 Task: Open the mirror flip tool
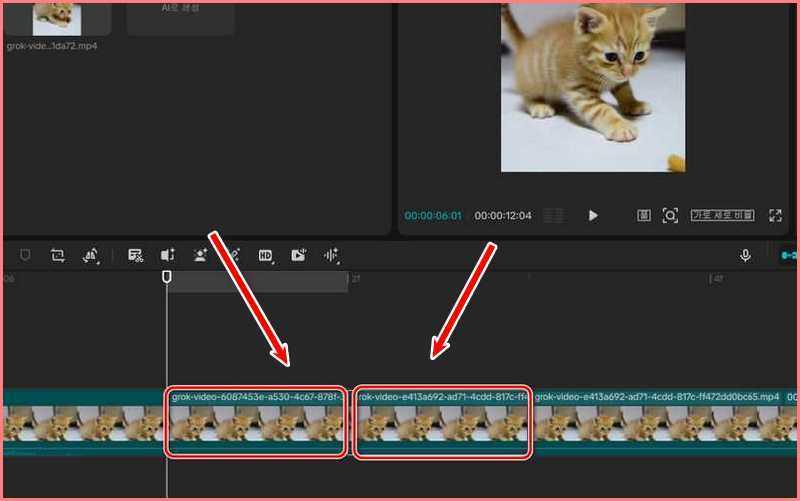pos(90,256)
